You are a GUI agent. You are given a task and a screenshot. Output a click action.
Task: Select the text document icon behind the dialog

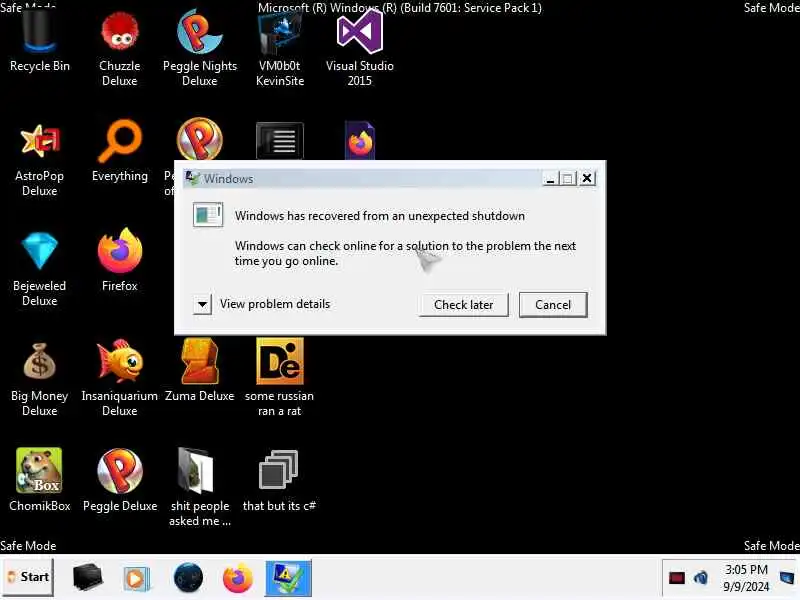pyautogui.click(x=280, y=140)
